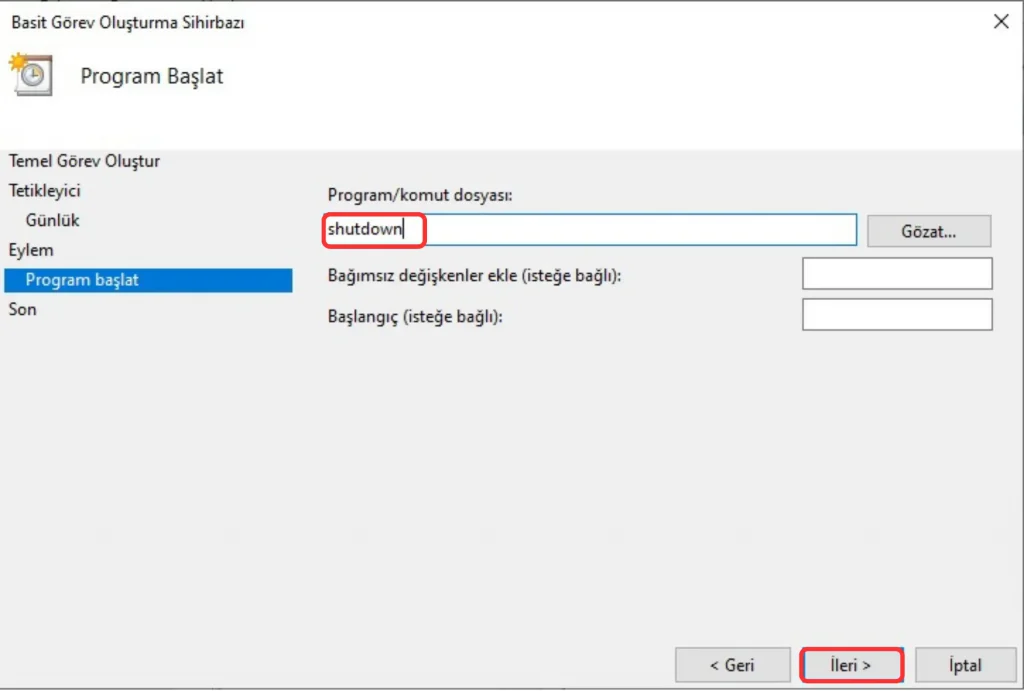Screen dimensions: 1024x691
Task: Focus the Program/komut dosyası text field
Action: (x=640, y=230)
